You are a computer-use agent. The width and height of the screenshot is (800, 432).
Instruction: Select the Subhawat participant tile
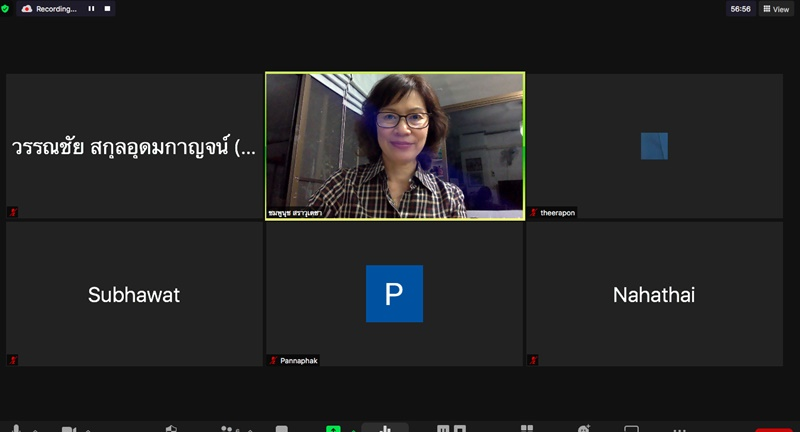(134, 294)
